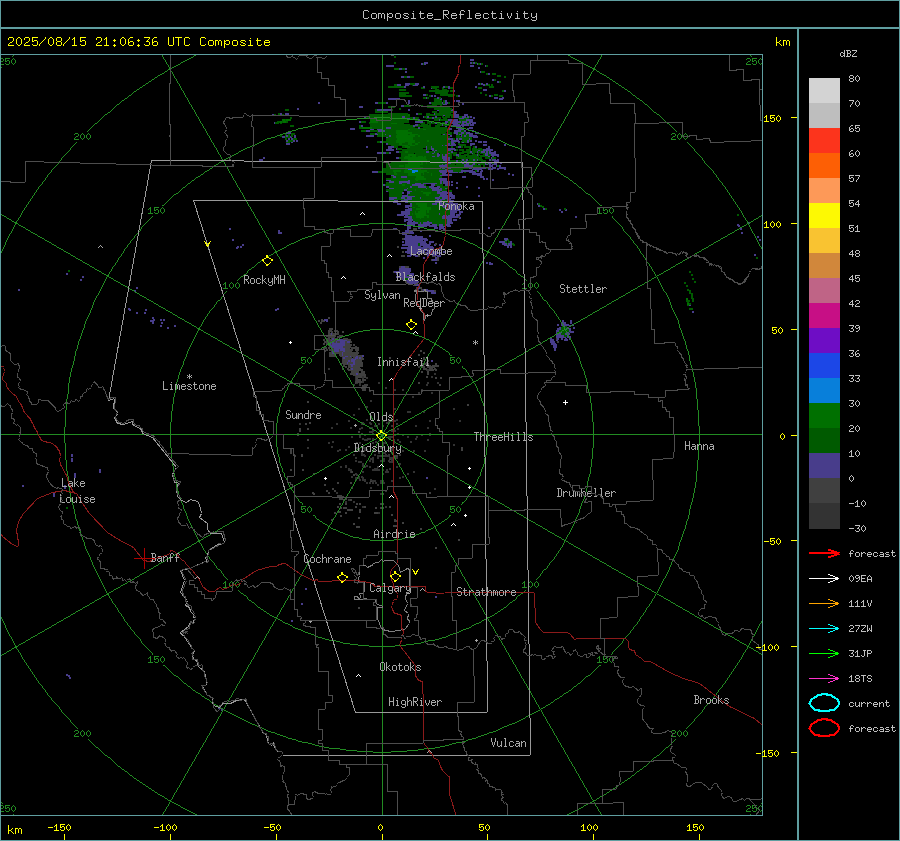Click the Brooks city label
The width and height of the screenshot is (900, 841).
click(711, 700)
